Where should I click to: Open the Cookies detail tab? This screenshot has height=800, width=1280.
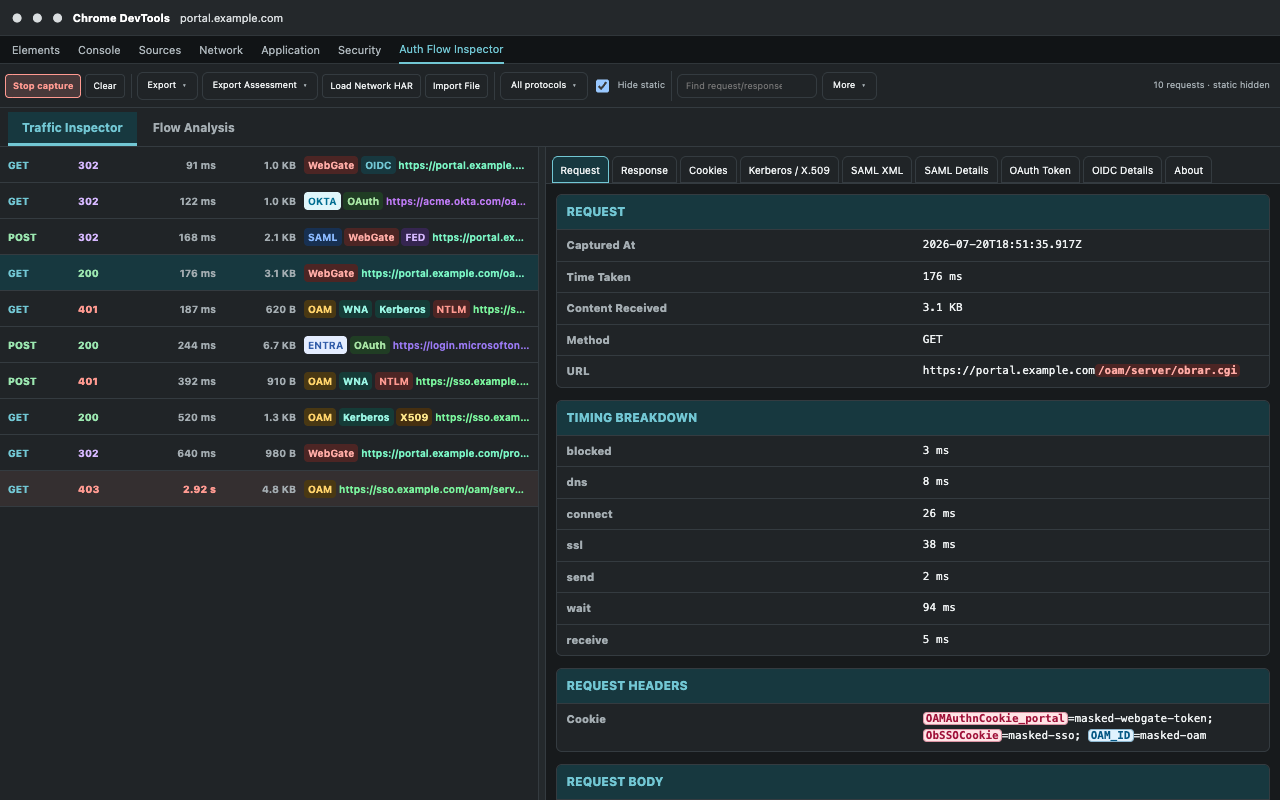click(708, 170)
